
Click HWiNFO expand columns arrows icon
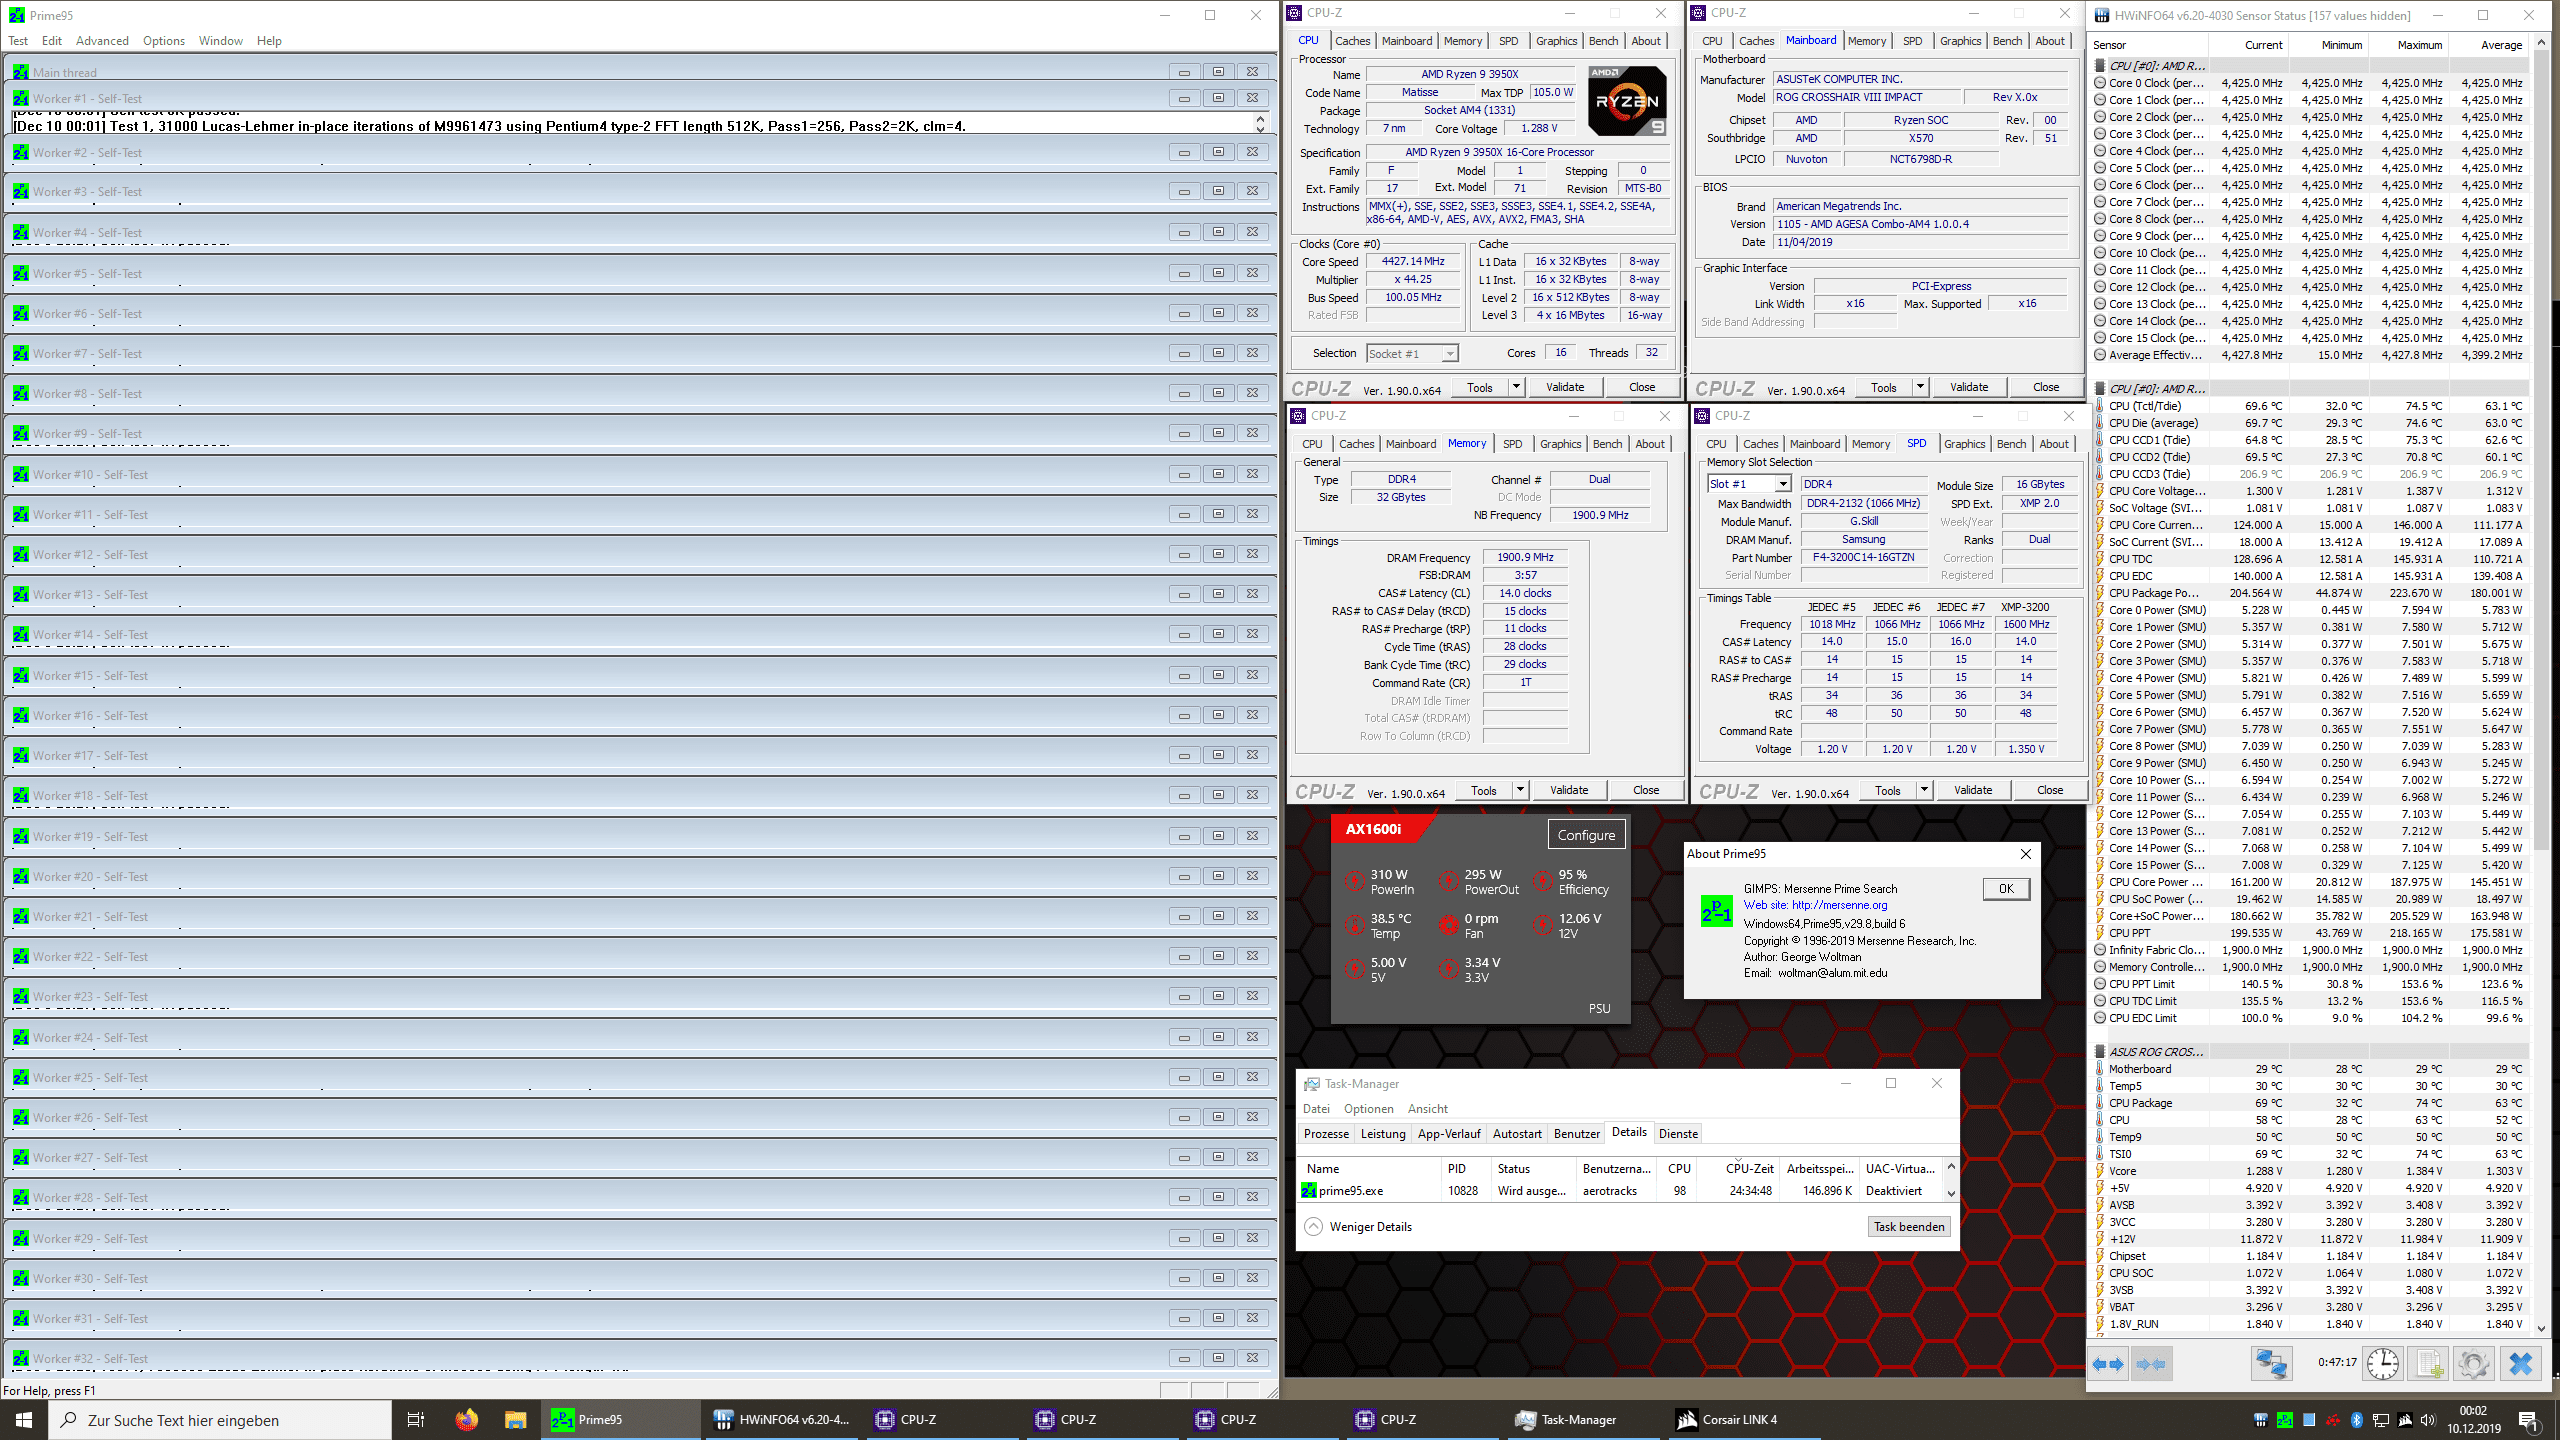pyautogui.click(x=2108, y=1364)
